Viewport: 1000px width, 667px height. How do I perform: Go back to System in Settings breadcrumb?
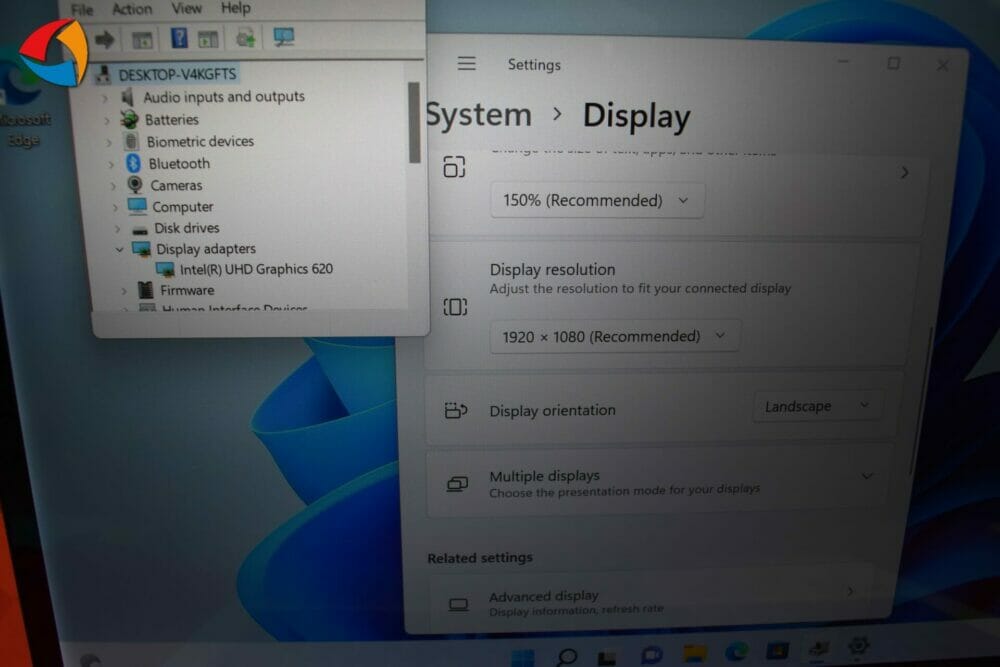pos(478,115)
